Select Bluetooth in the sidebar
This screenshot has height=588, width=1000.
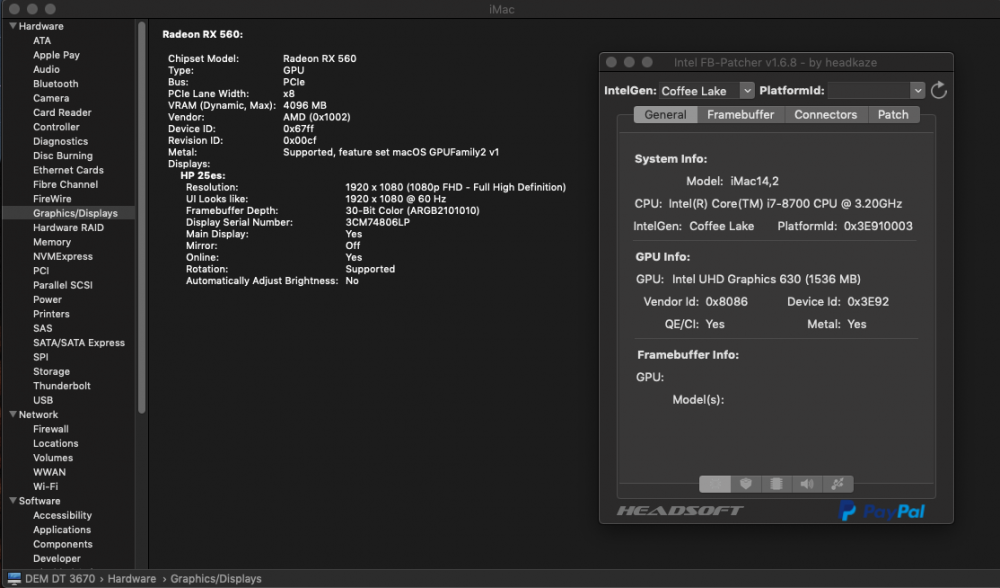pos(55,84)
